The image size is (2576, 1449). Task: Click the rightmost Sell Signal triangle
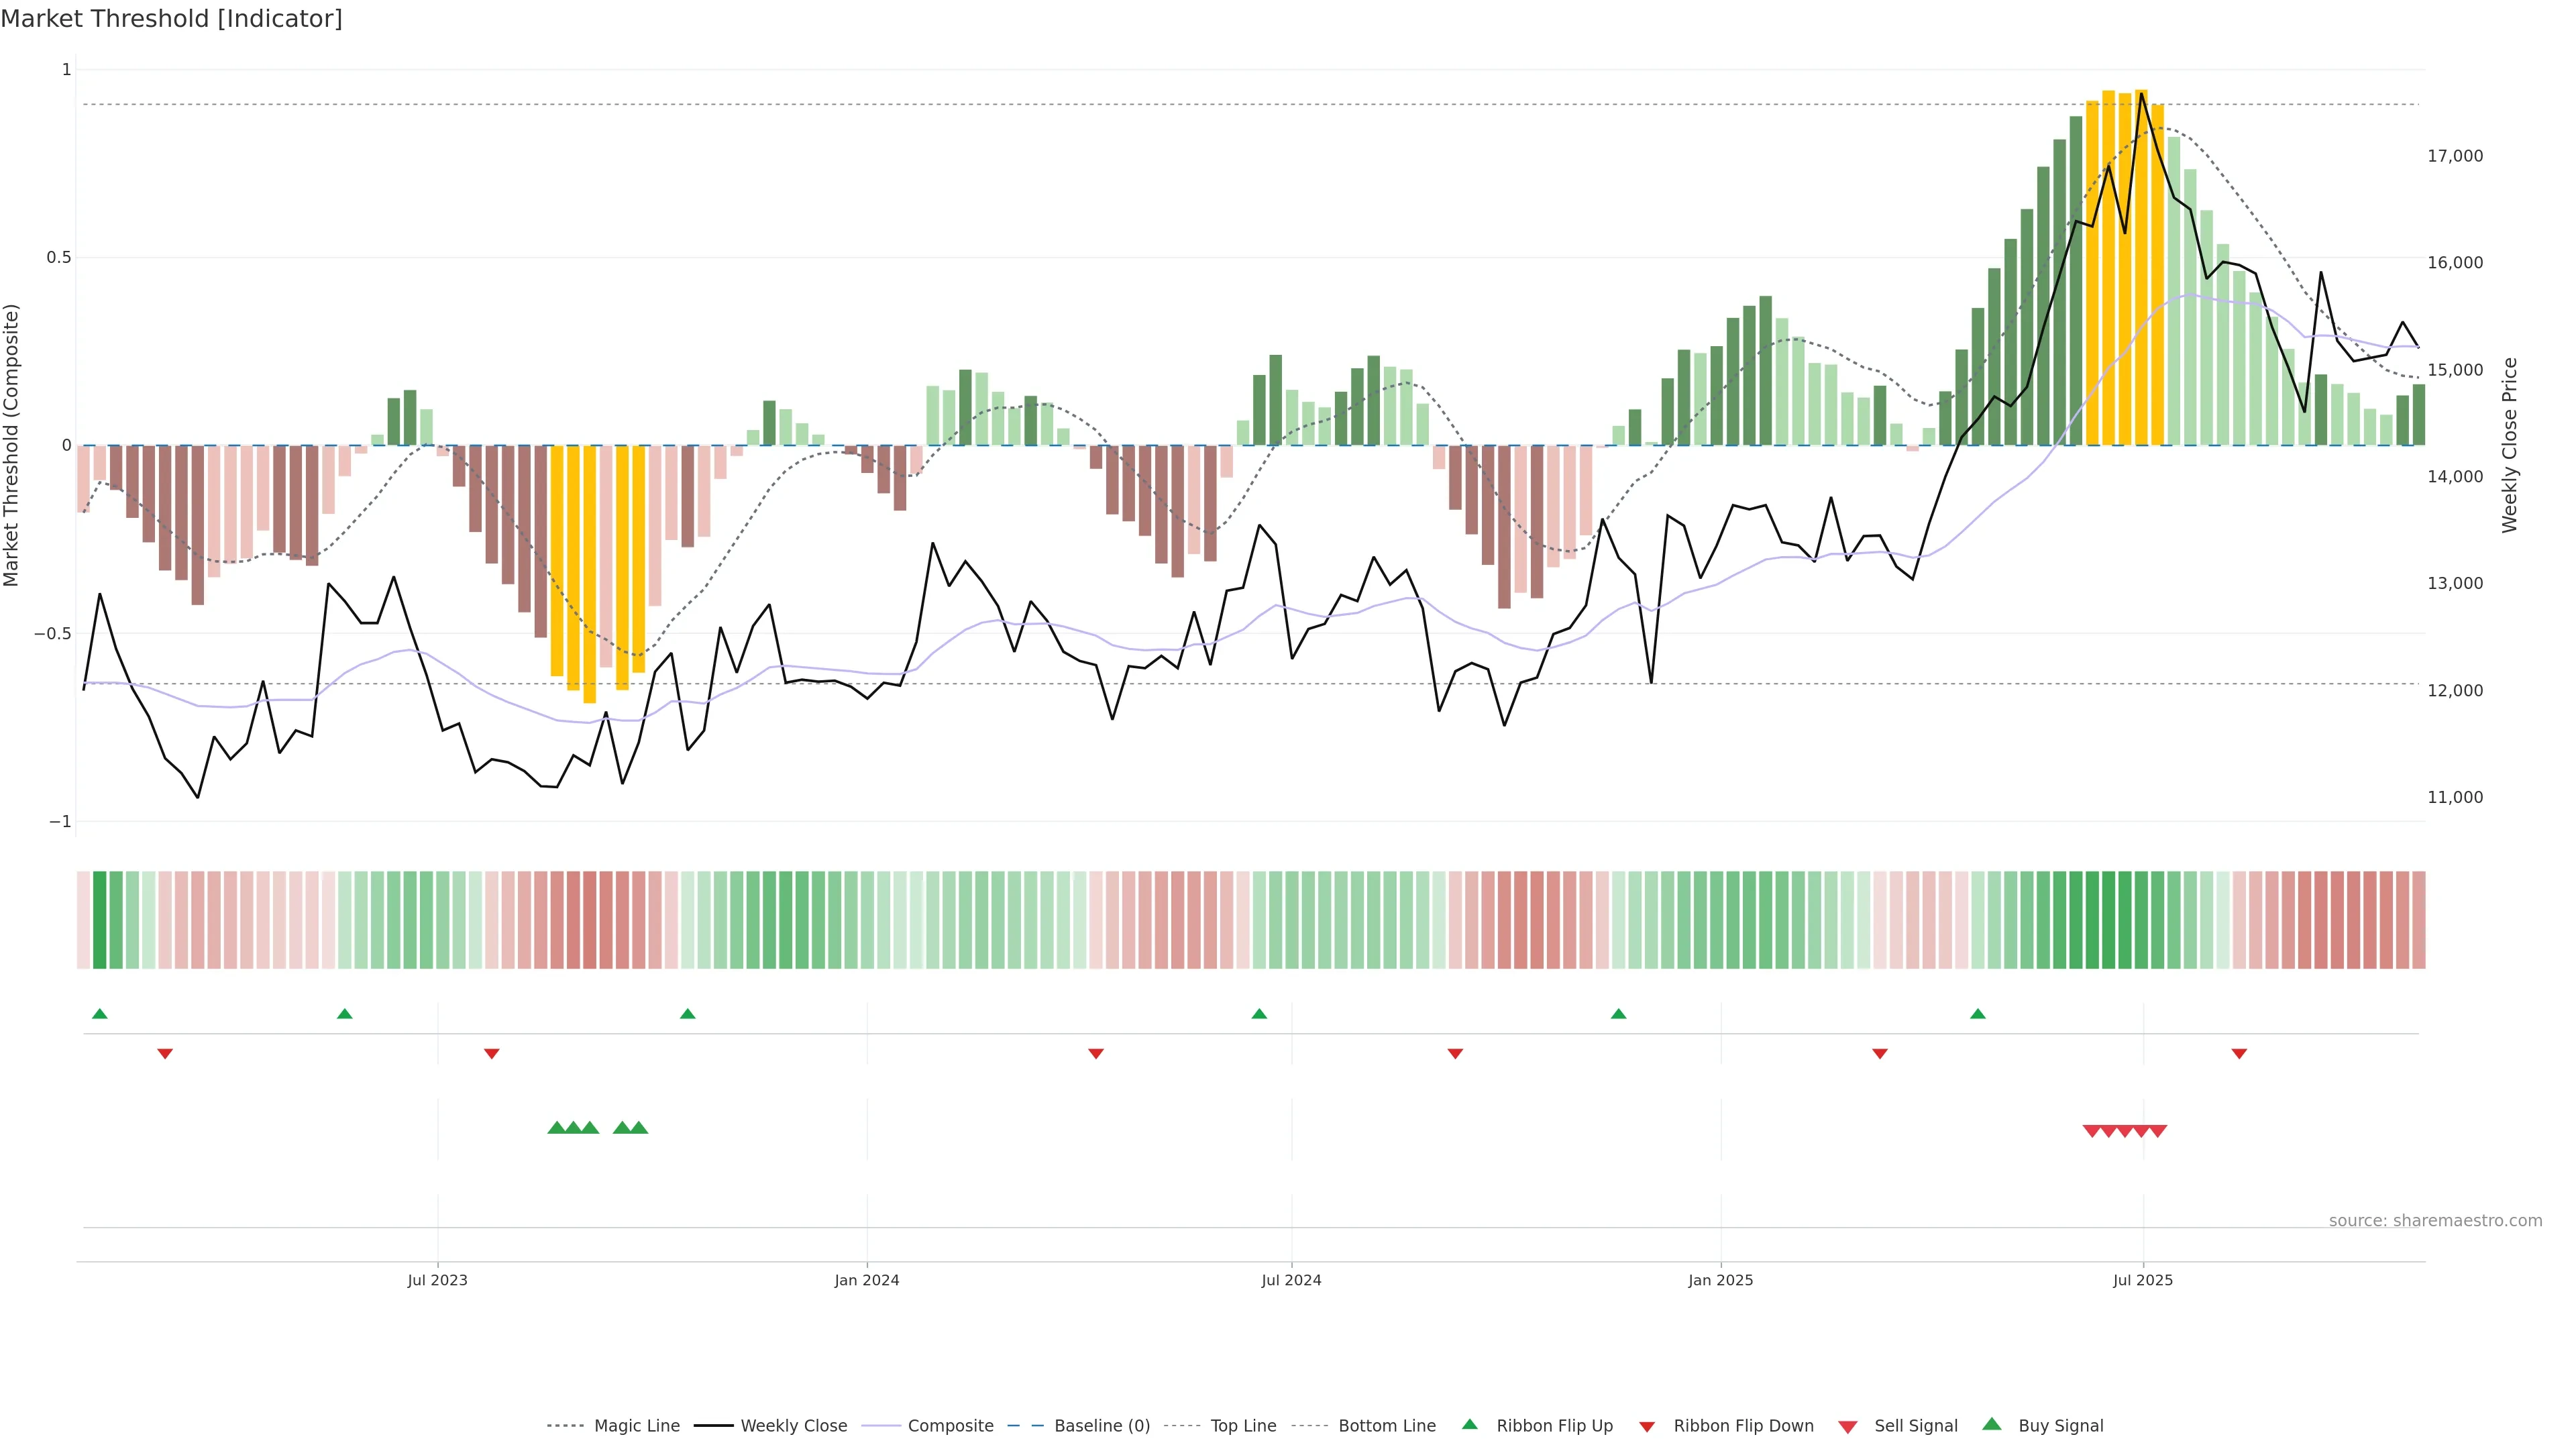click(x=2158, y=1131)
